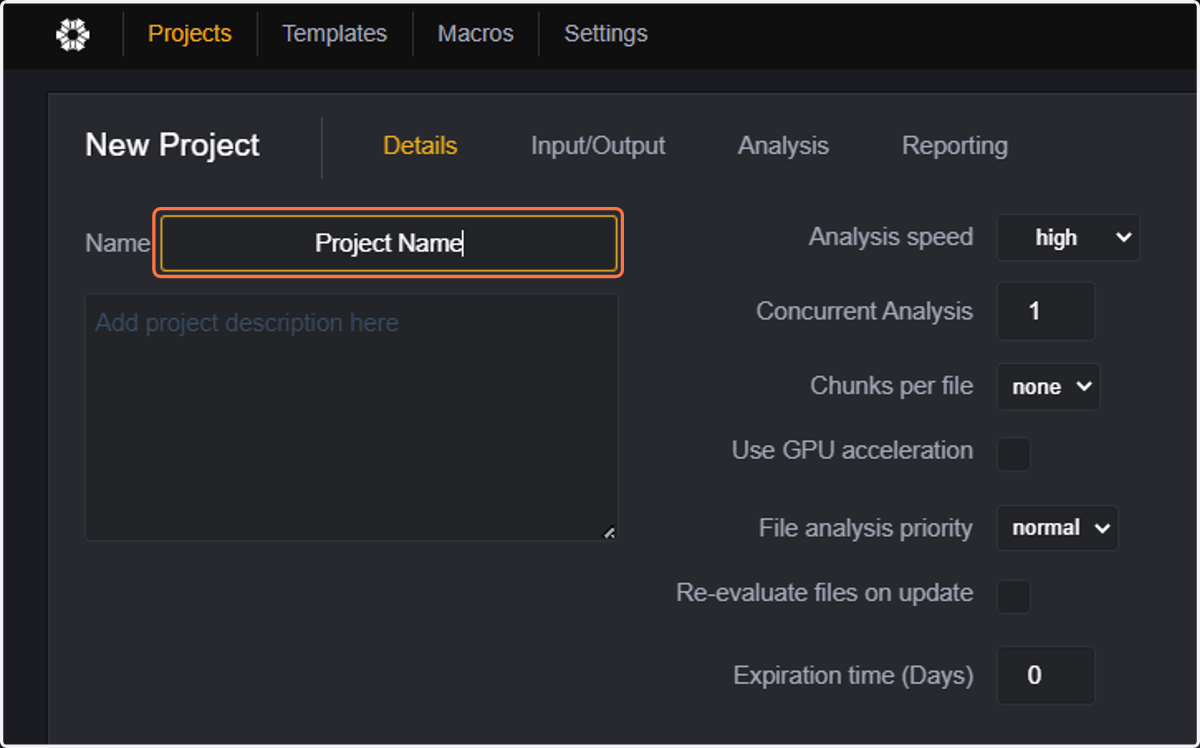Enable Use GPU acceleration checkbox

(x=1014, y=454)
